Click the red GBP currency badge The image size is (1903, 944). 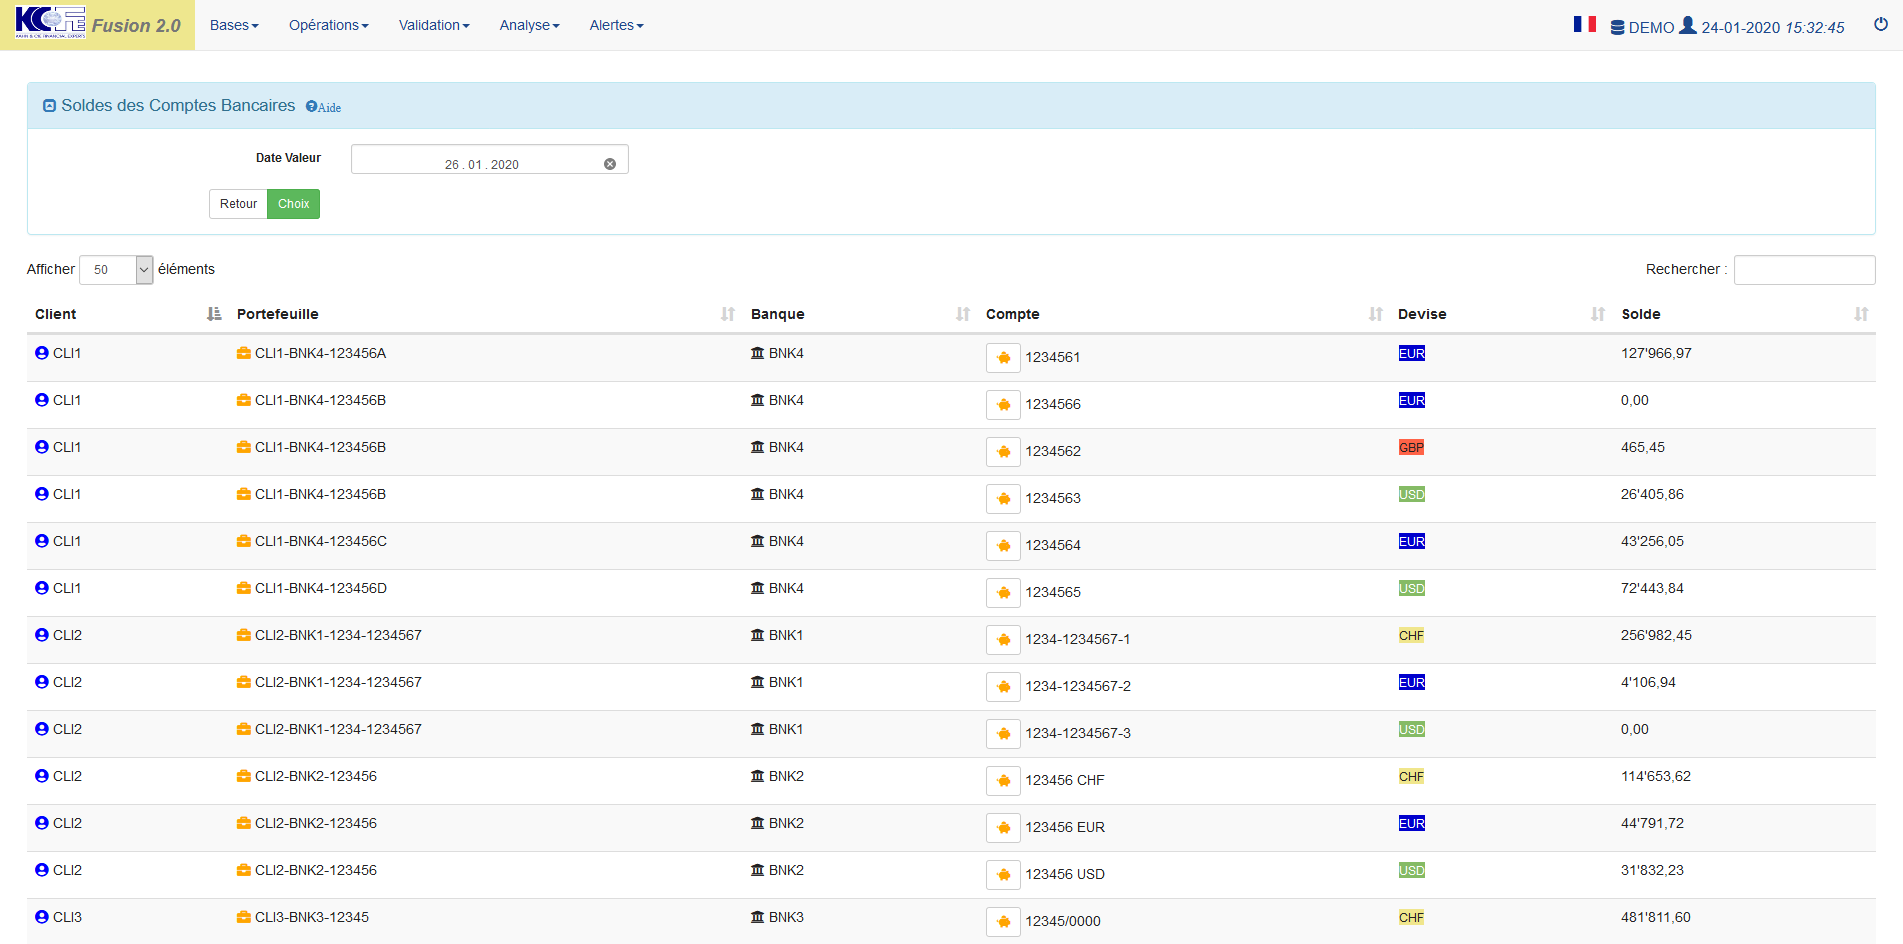1411,448
